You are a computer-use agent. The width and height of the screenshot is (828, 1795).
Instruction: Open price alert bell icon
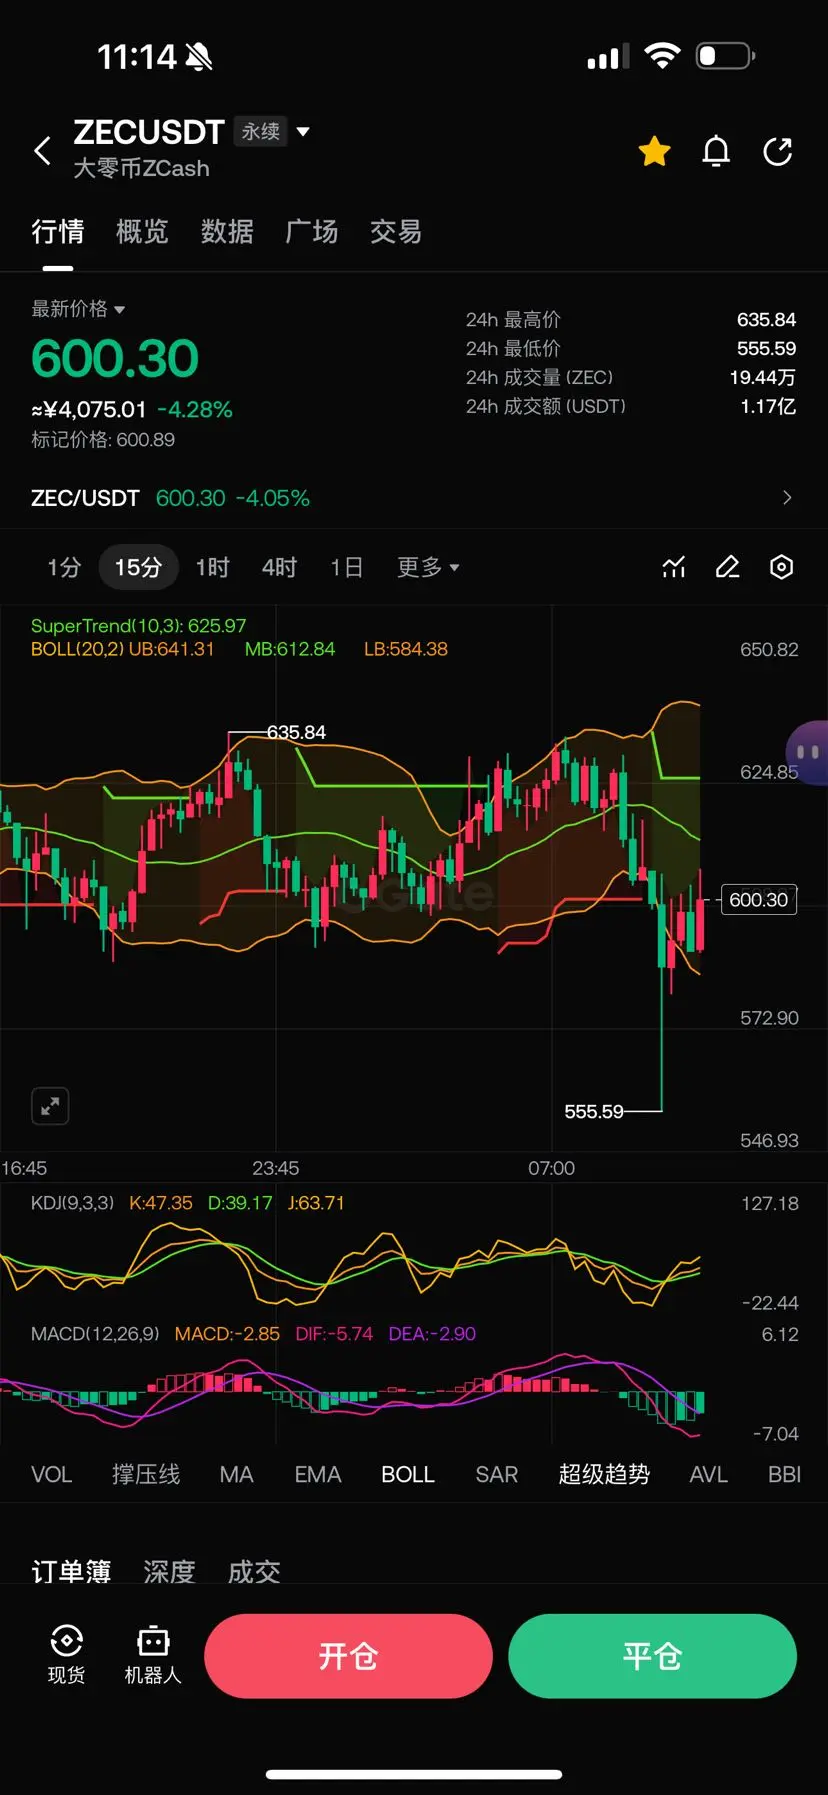(716, 151)
